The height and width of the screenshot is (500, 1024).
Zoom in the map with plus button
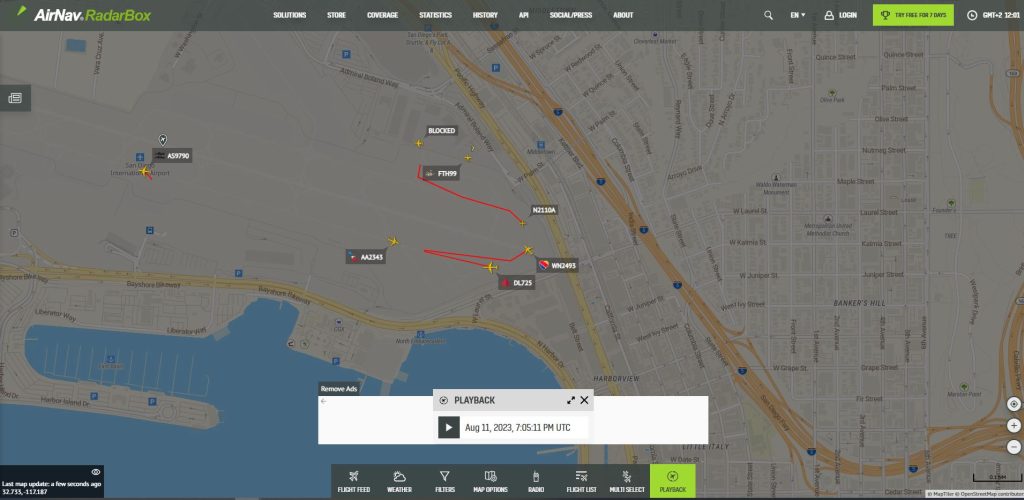point(1014,426)
